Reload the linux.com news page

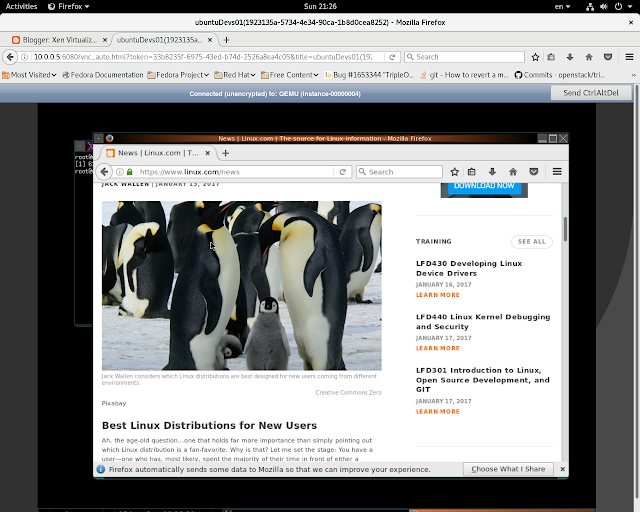point(342,172)
